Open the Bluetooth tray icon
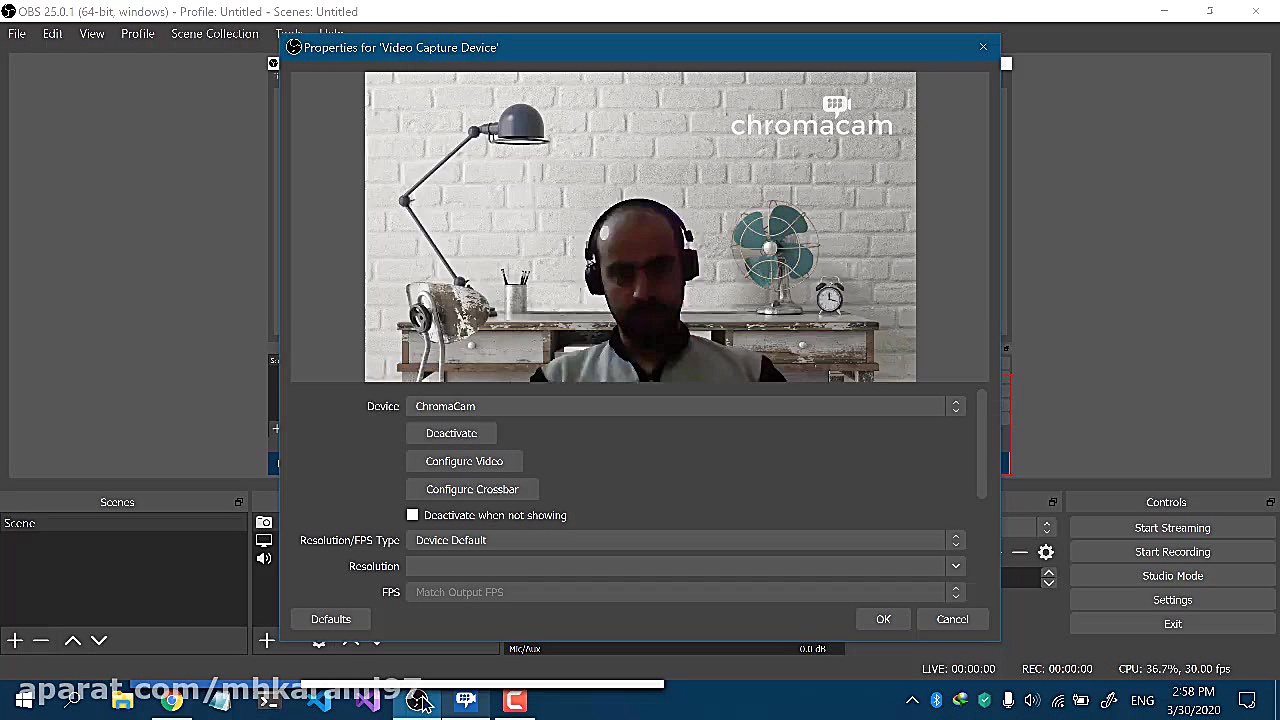1280x720 pixels. point(936,700)
